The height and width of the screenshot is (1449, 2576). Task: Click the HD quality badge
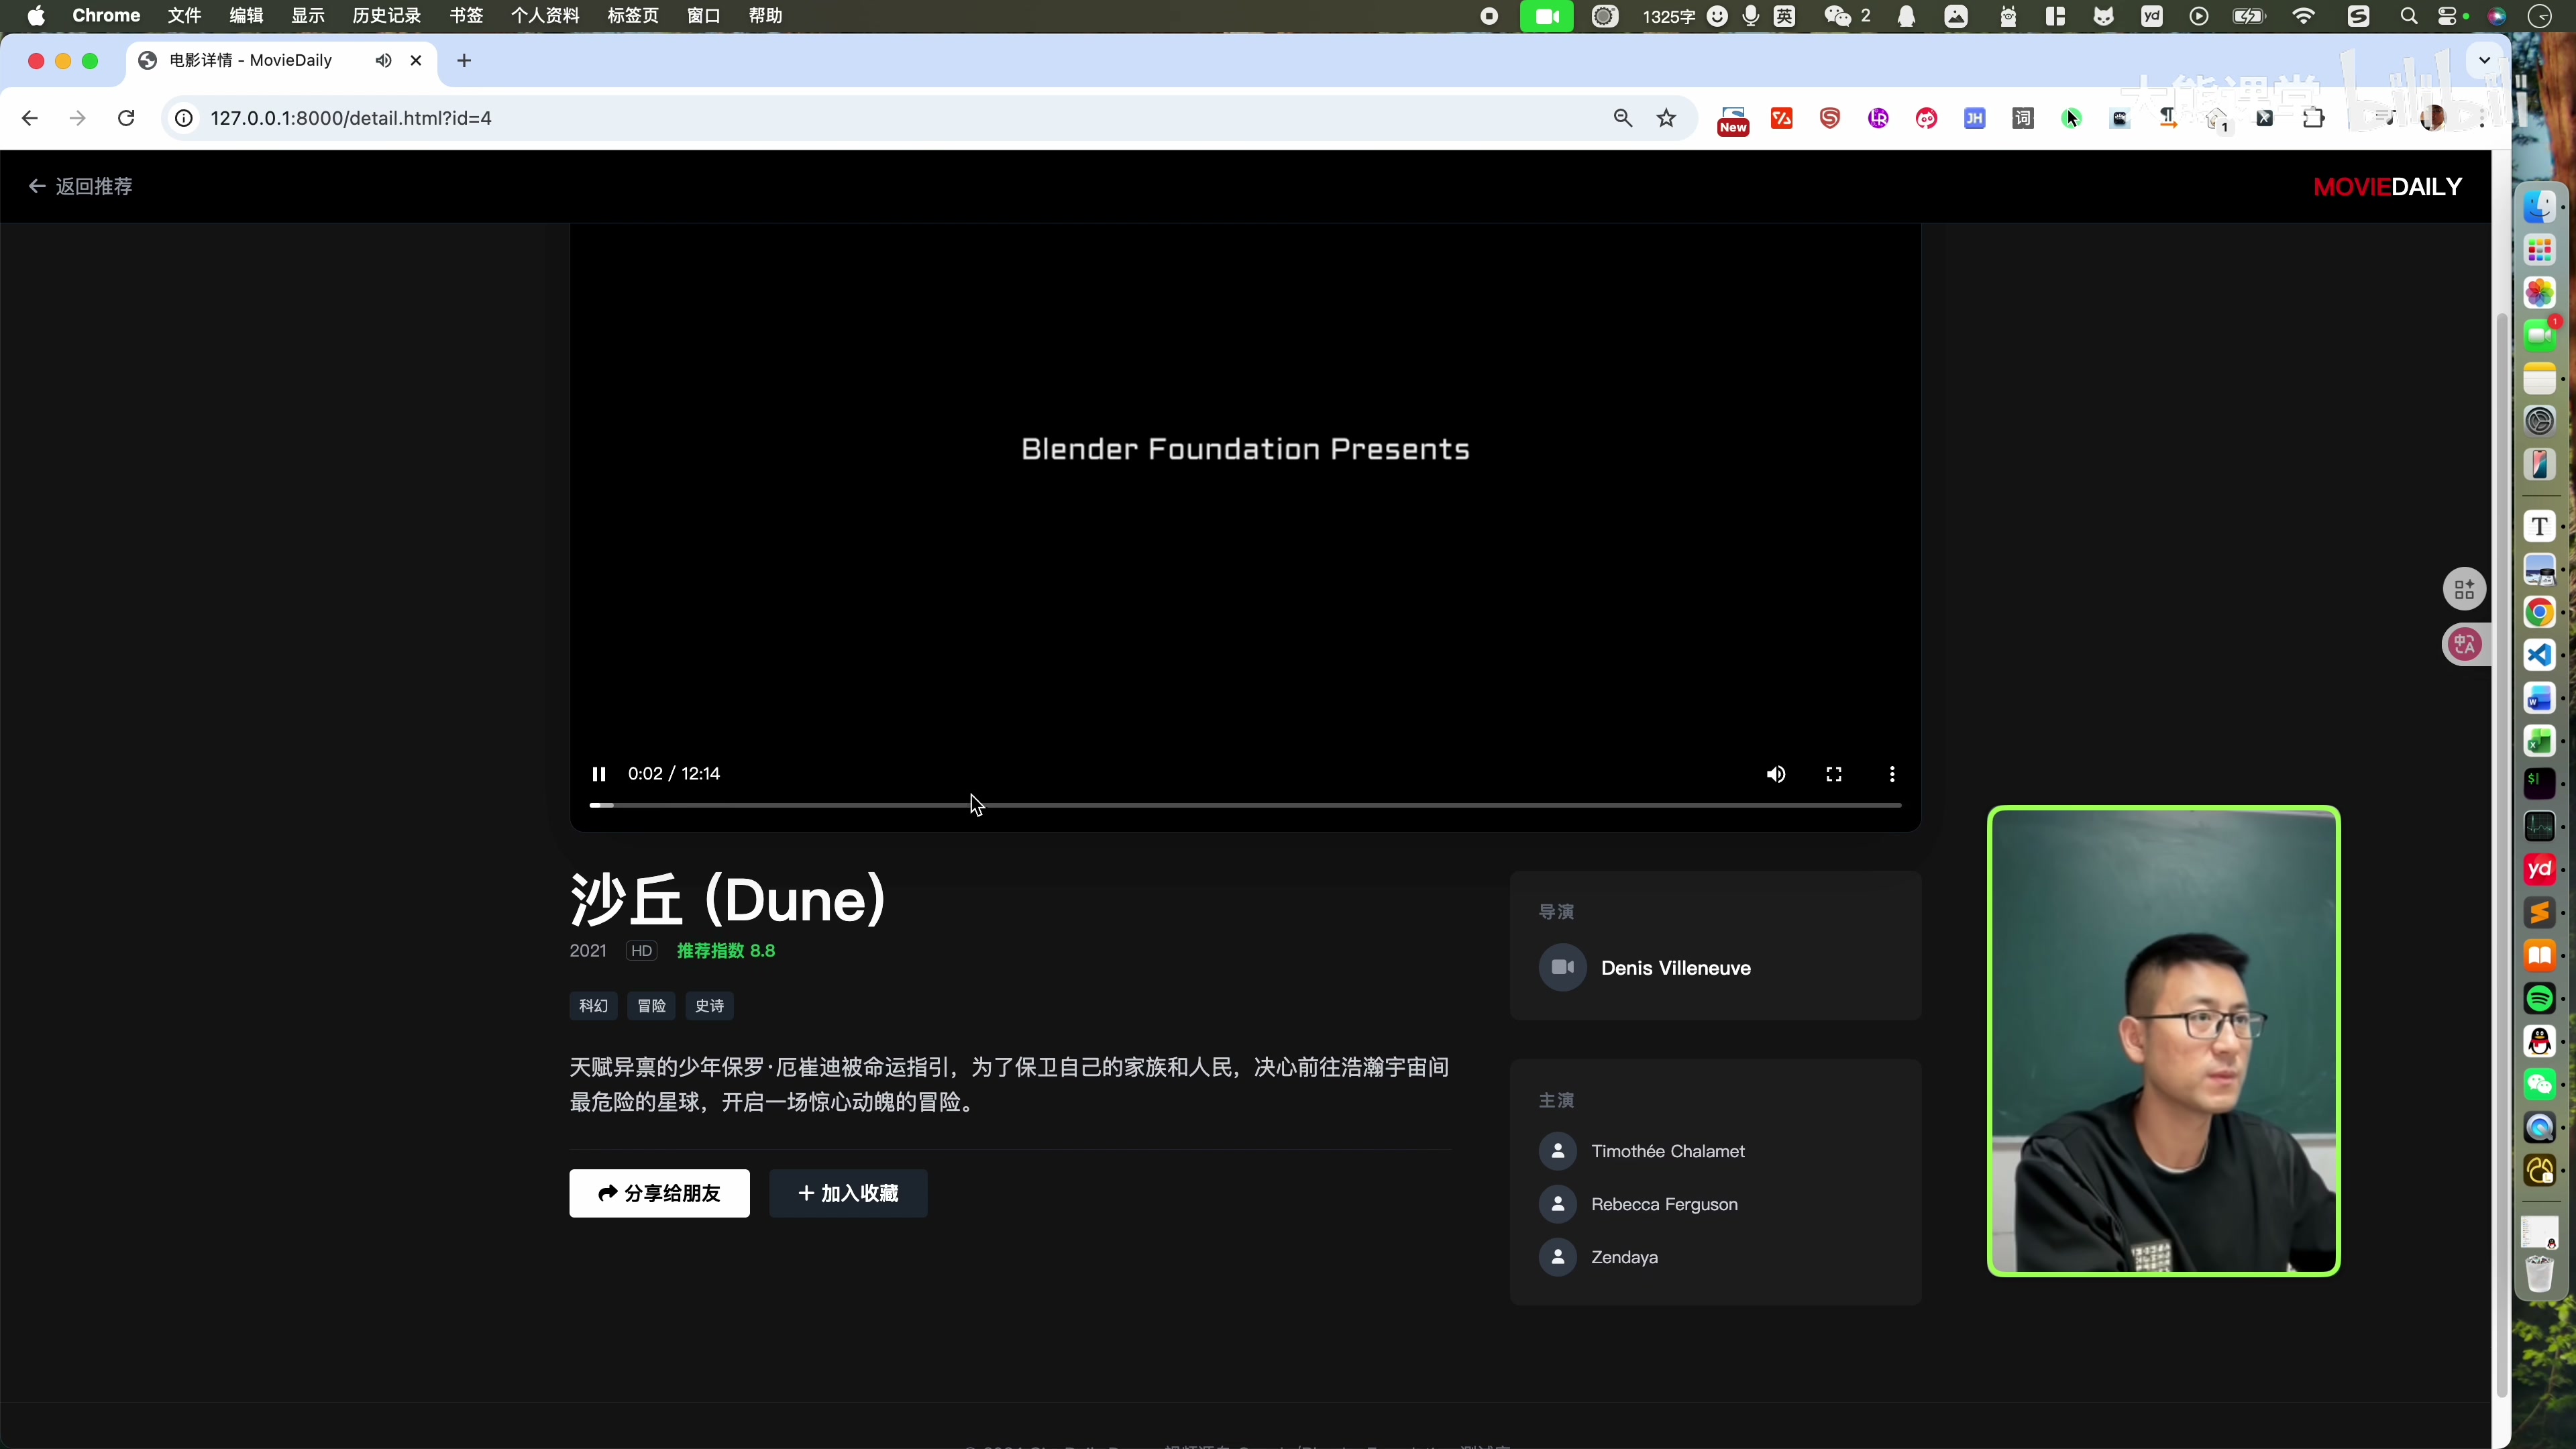tap(641, 951)
